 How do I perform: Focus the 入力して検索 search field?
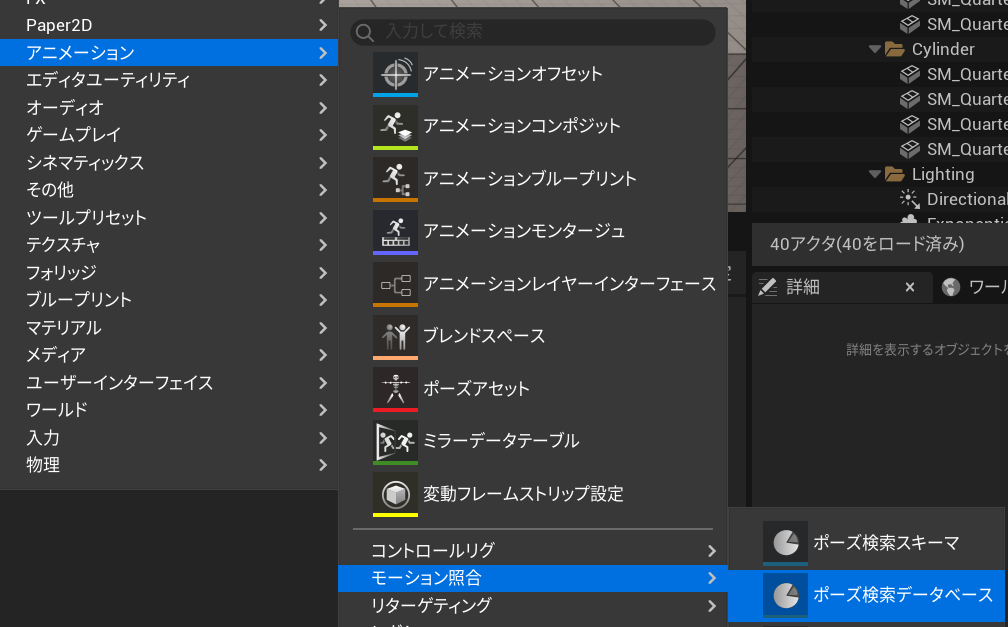click(x=533, y=32)
